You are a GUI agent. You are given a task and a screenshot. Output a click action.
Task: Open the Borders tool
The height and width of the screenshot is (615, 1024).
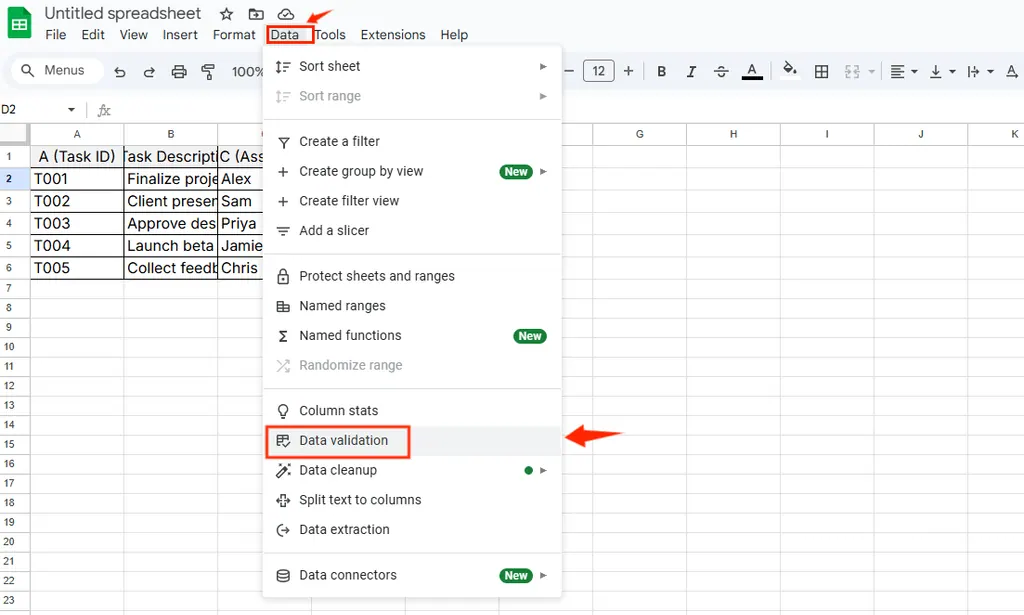coord(821,72)
